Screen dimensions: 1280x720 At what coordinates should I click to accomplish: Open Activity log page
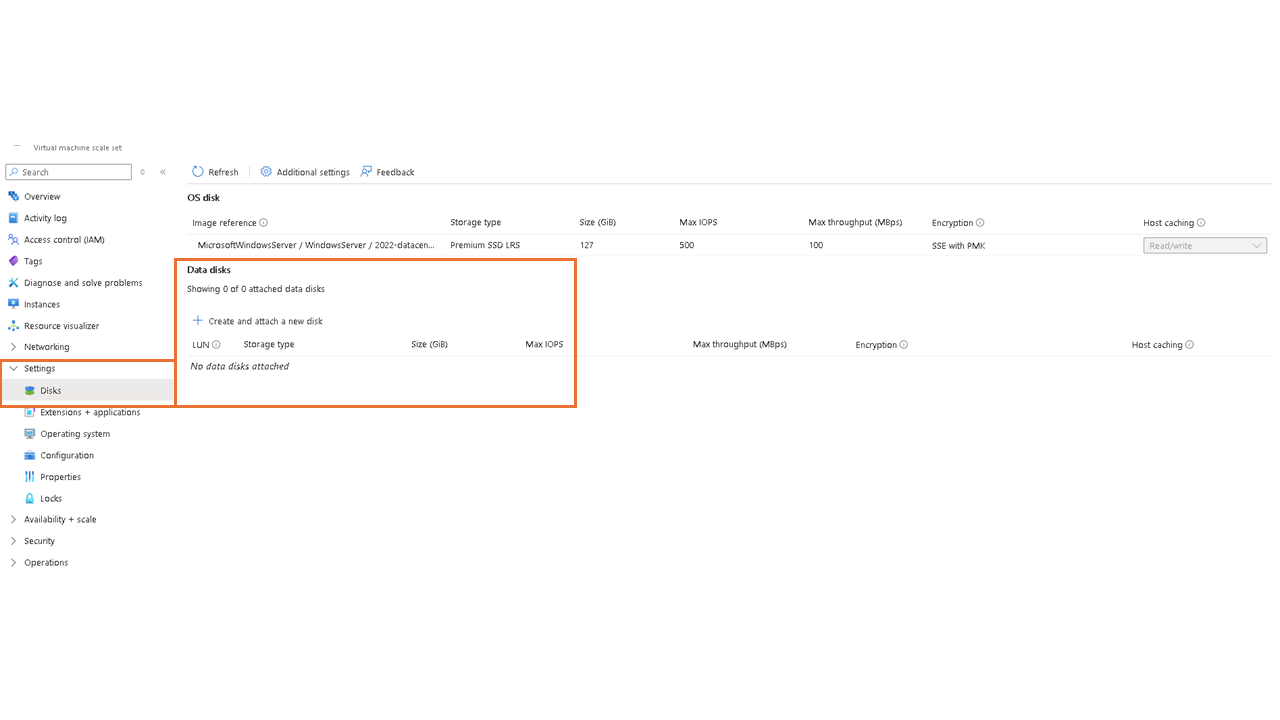45,218
